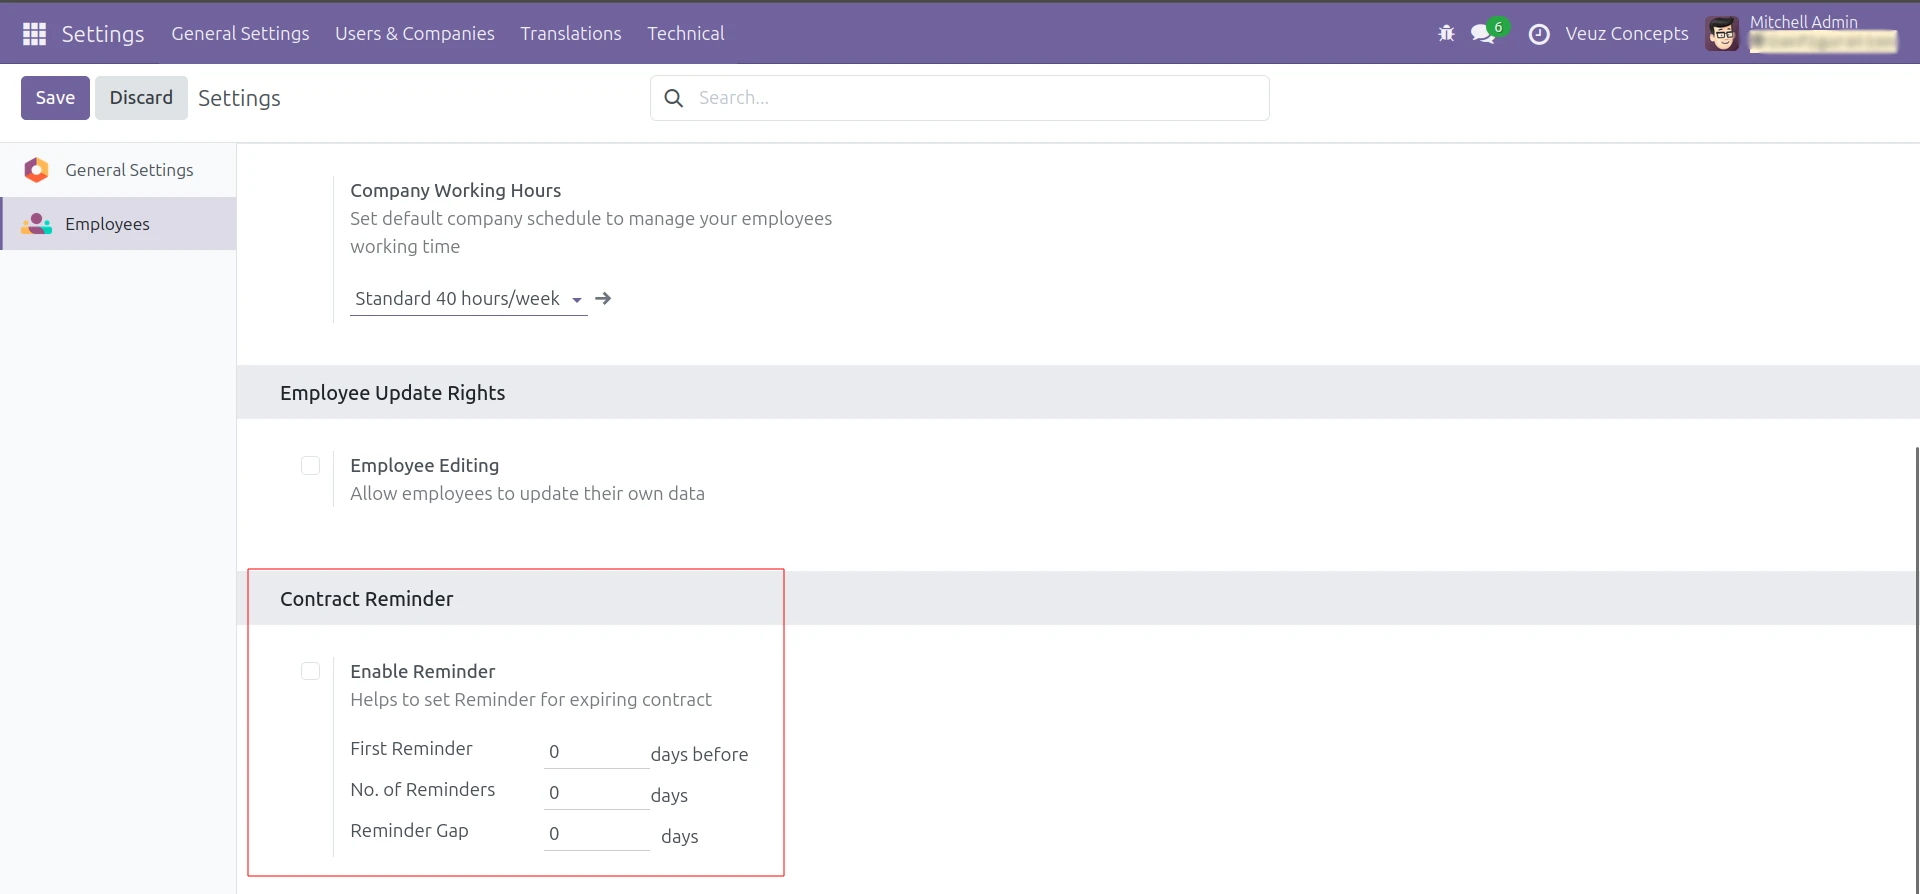Click the search magnifier icon
The height and width of the screenshot is (894, 1920).
pos(674,98)
